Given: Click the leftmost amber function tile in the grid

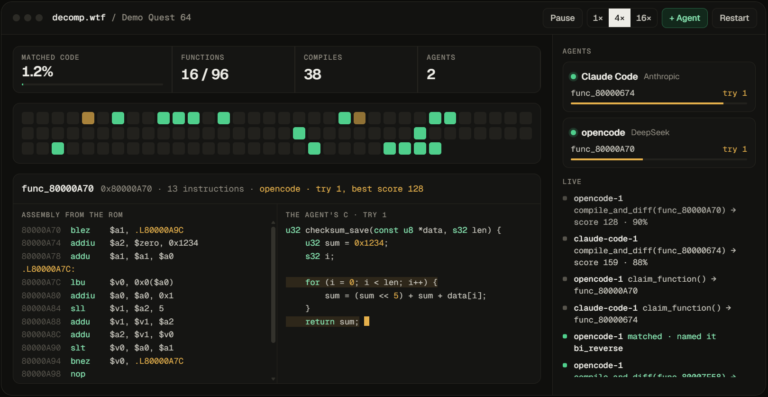Looking at the screenshot, I should (x=88, y=118).
